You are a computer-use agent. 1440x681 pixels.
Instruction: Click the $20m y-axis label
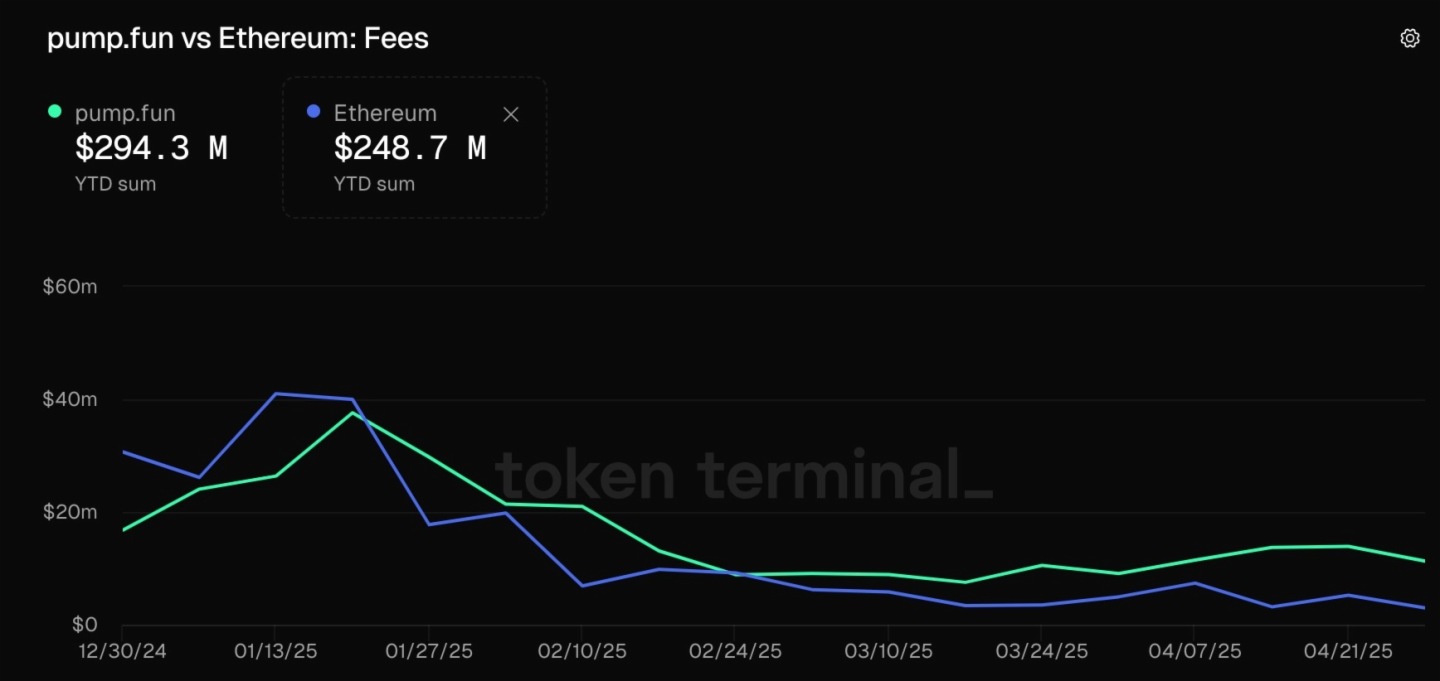[69, 513]
